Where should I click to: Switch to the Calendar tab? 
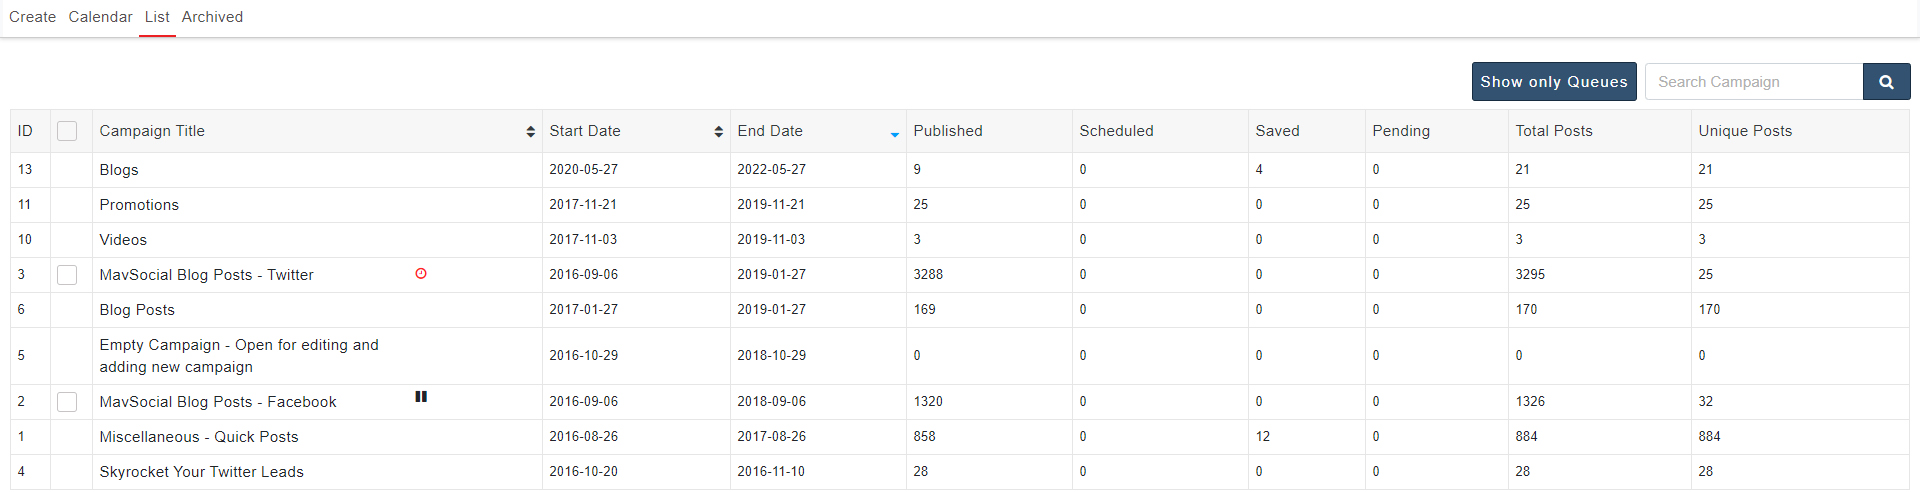point(100,17)
